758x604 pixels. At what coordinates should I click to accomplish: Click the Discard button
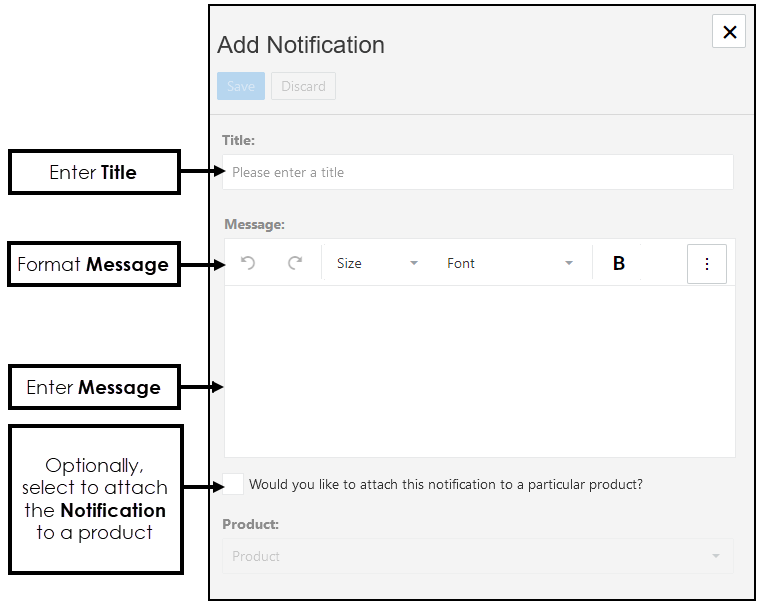(303, 86)
